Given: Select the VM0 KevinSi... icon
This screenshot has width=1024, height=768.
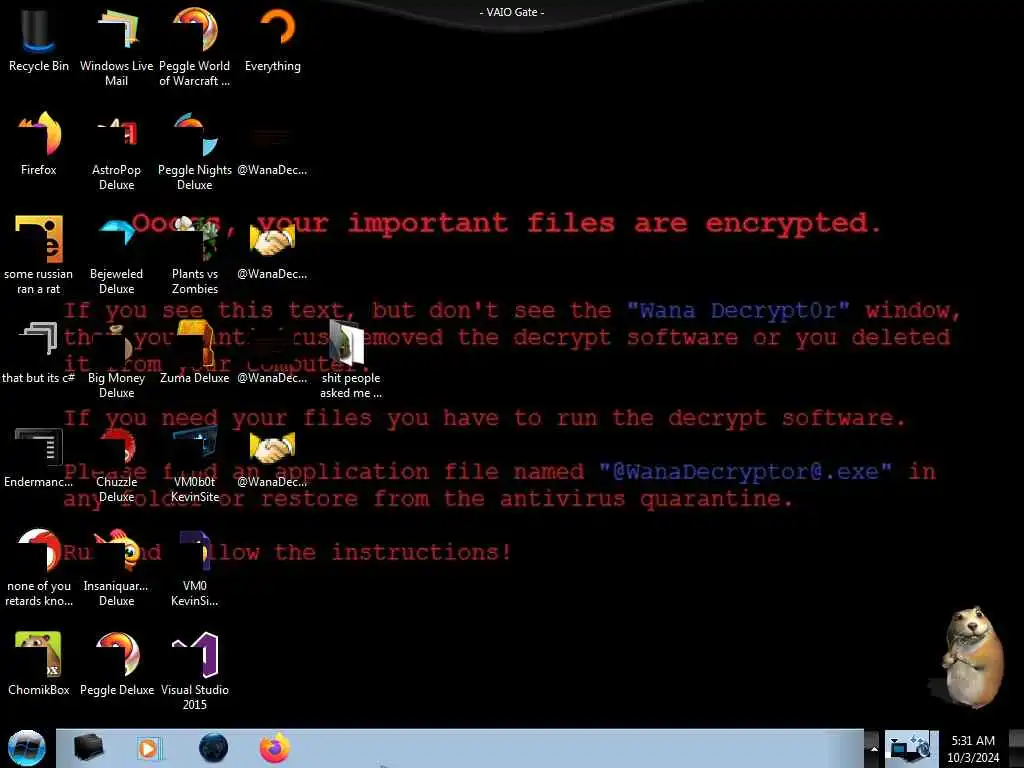Looking at the screenshot, I should (195, 568).
